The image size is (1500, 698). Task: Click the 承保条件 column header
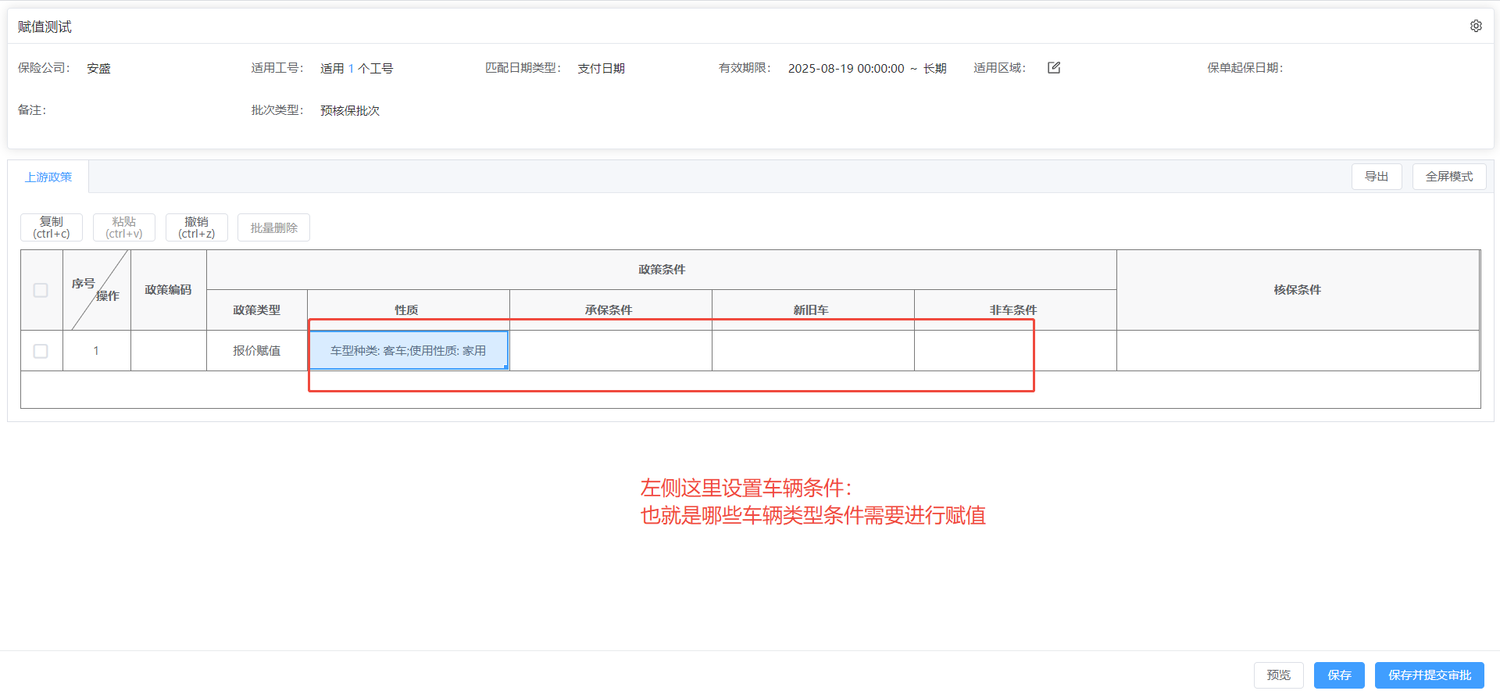coord(611,310)
